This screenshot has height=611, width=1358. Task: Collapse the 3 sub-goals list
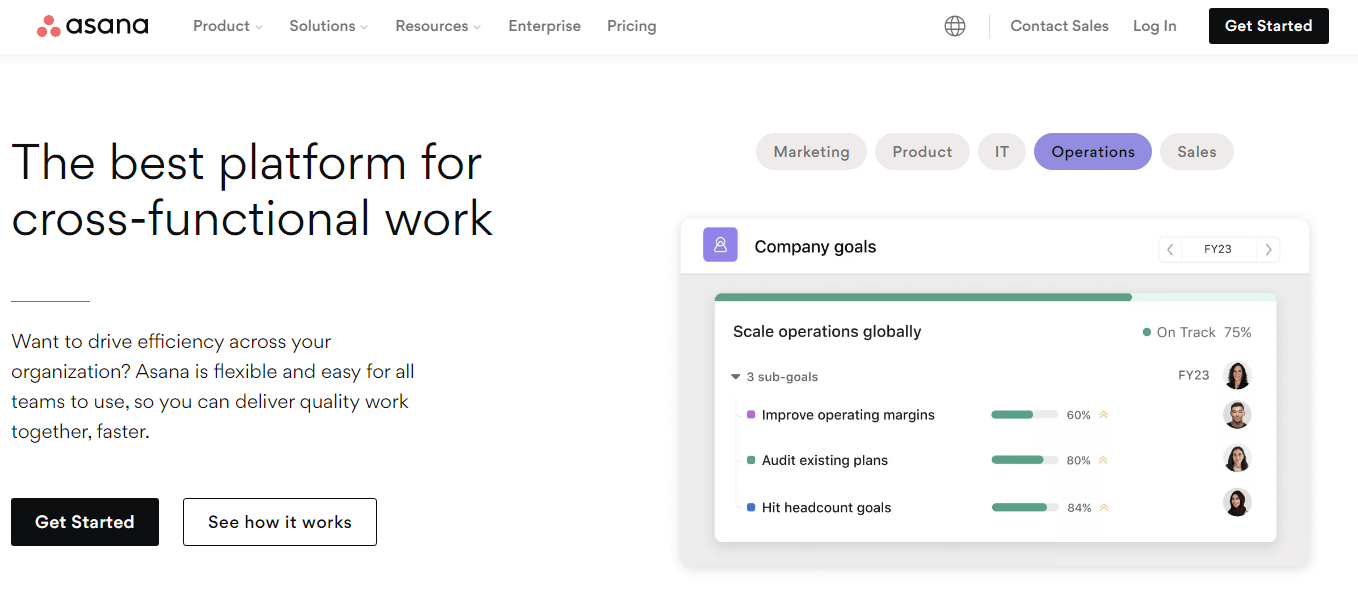[736, 377]
